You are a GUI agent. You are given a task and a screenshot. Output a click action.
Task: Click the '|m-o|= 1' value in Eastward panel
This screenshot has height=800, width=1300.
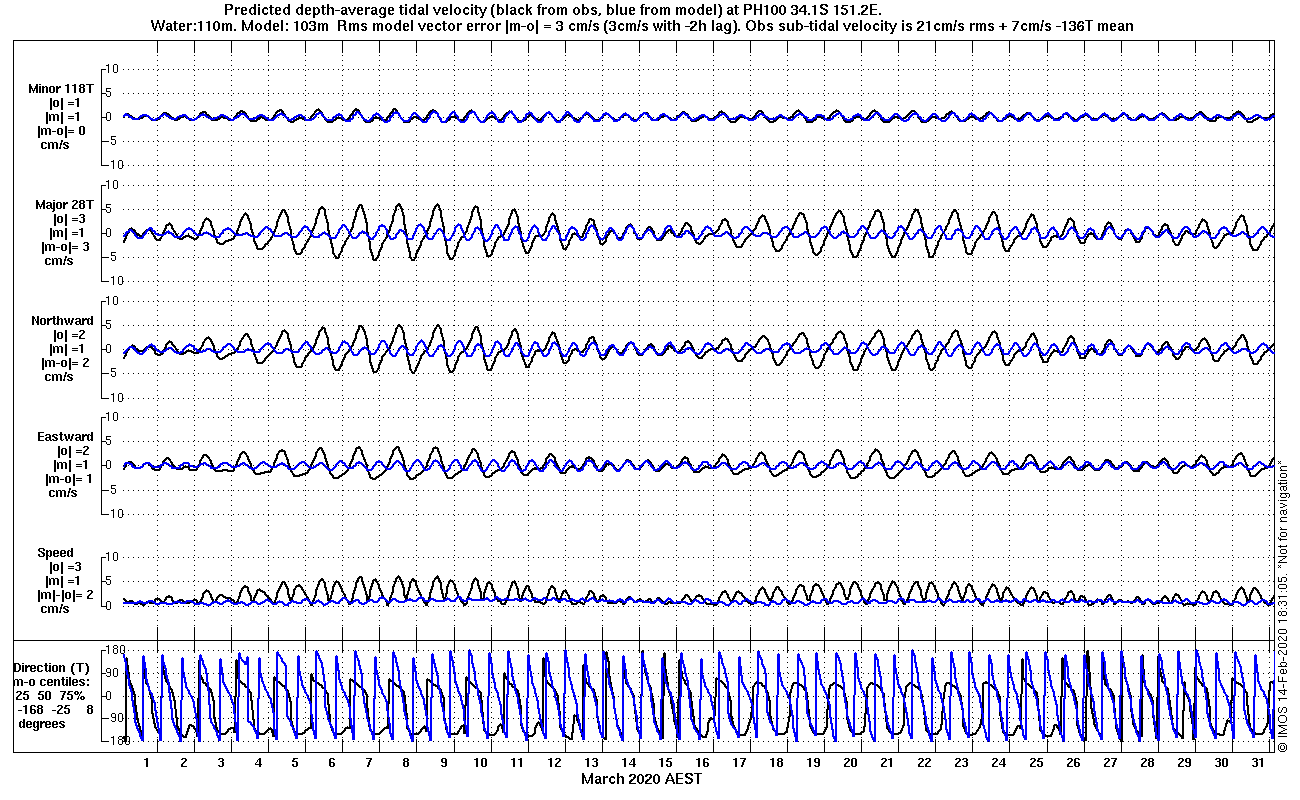coord(69,479)
